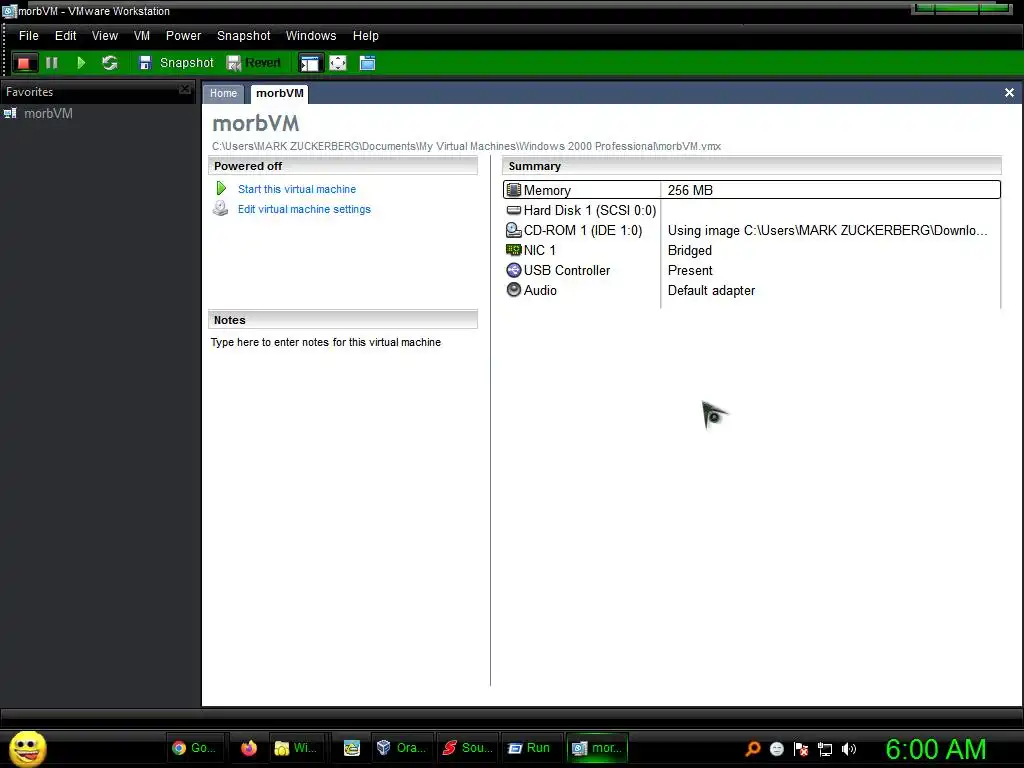The height and width of the screenshot is (768, 1024).
Task: Toggle the sidebar view toolbar icon
Action: (x=310, y=63)
